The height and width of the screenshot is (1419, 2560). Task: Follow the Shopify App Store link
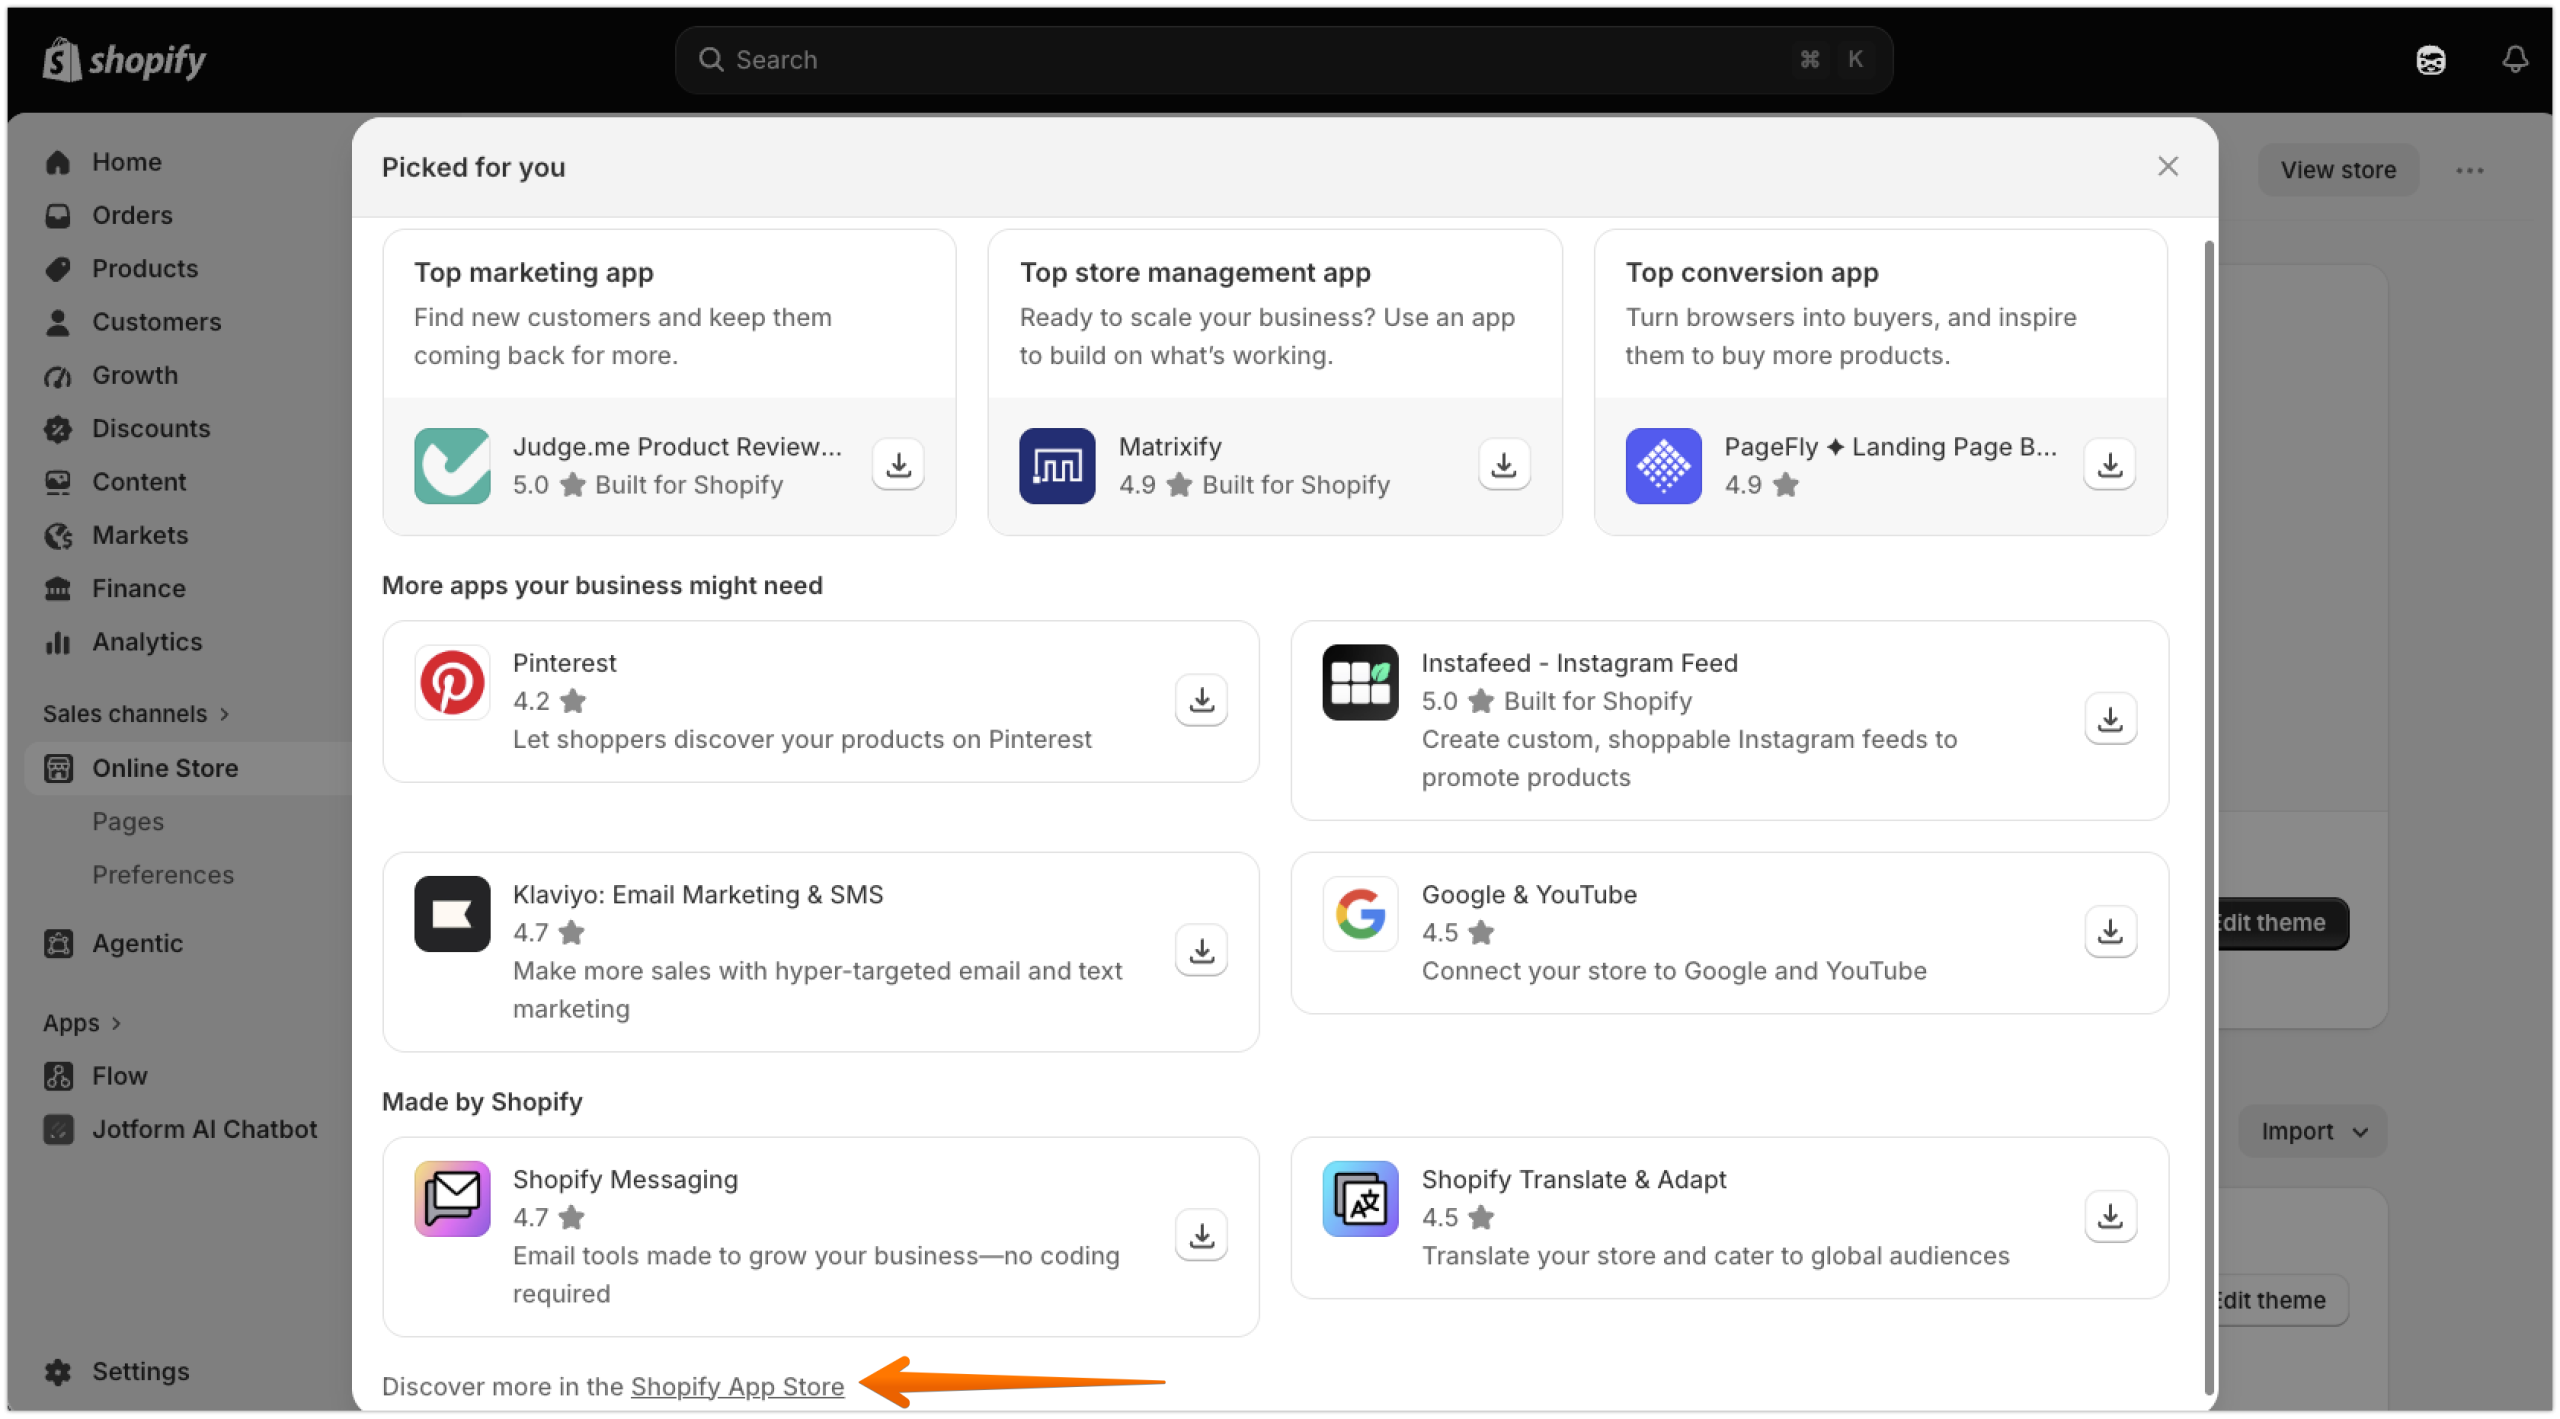[737, 1387]
